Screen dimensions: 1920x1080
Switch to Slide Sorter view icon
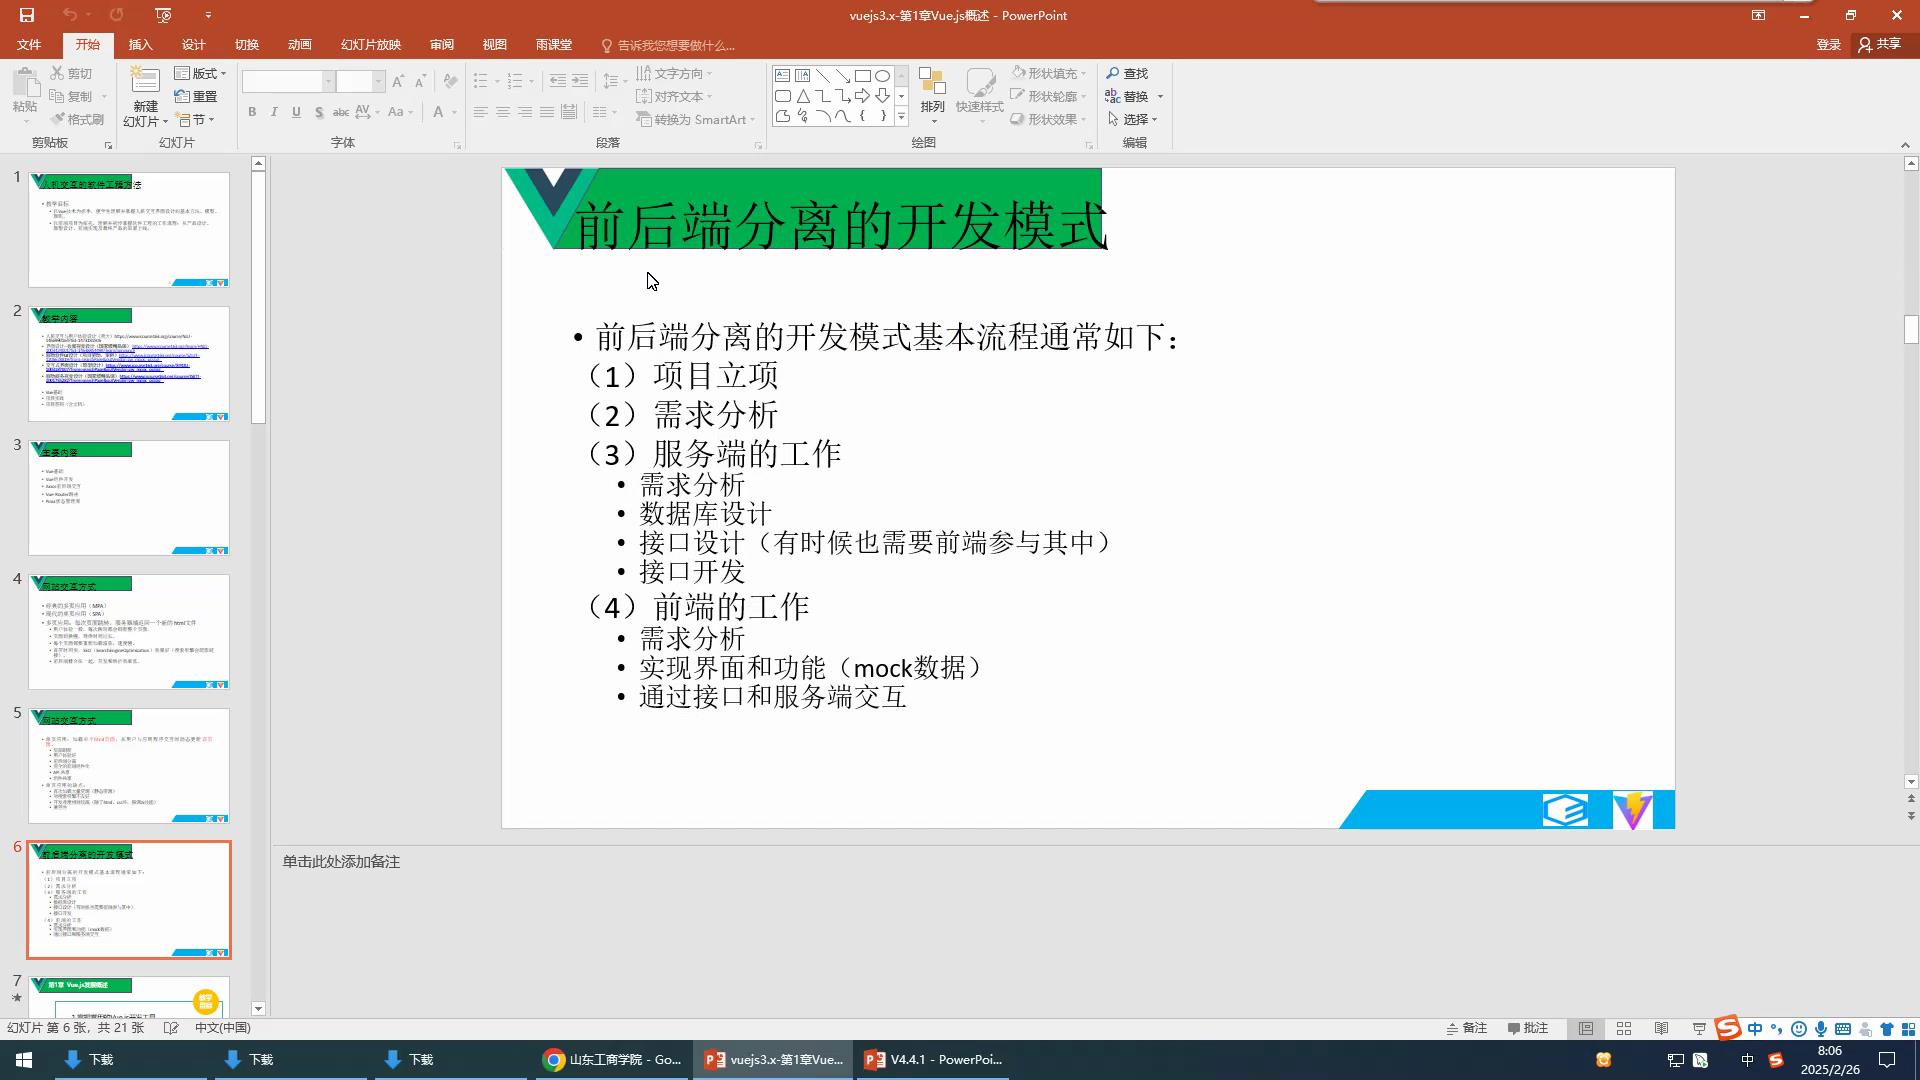pos(1624,1028)
